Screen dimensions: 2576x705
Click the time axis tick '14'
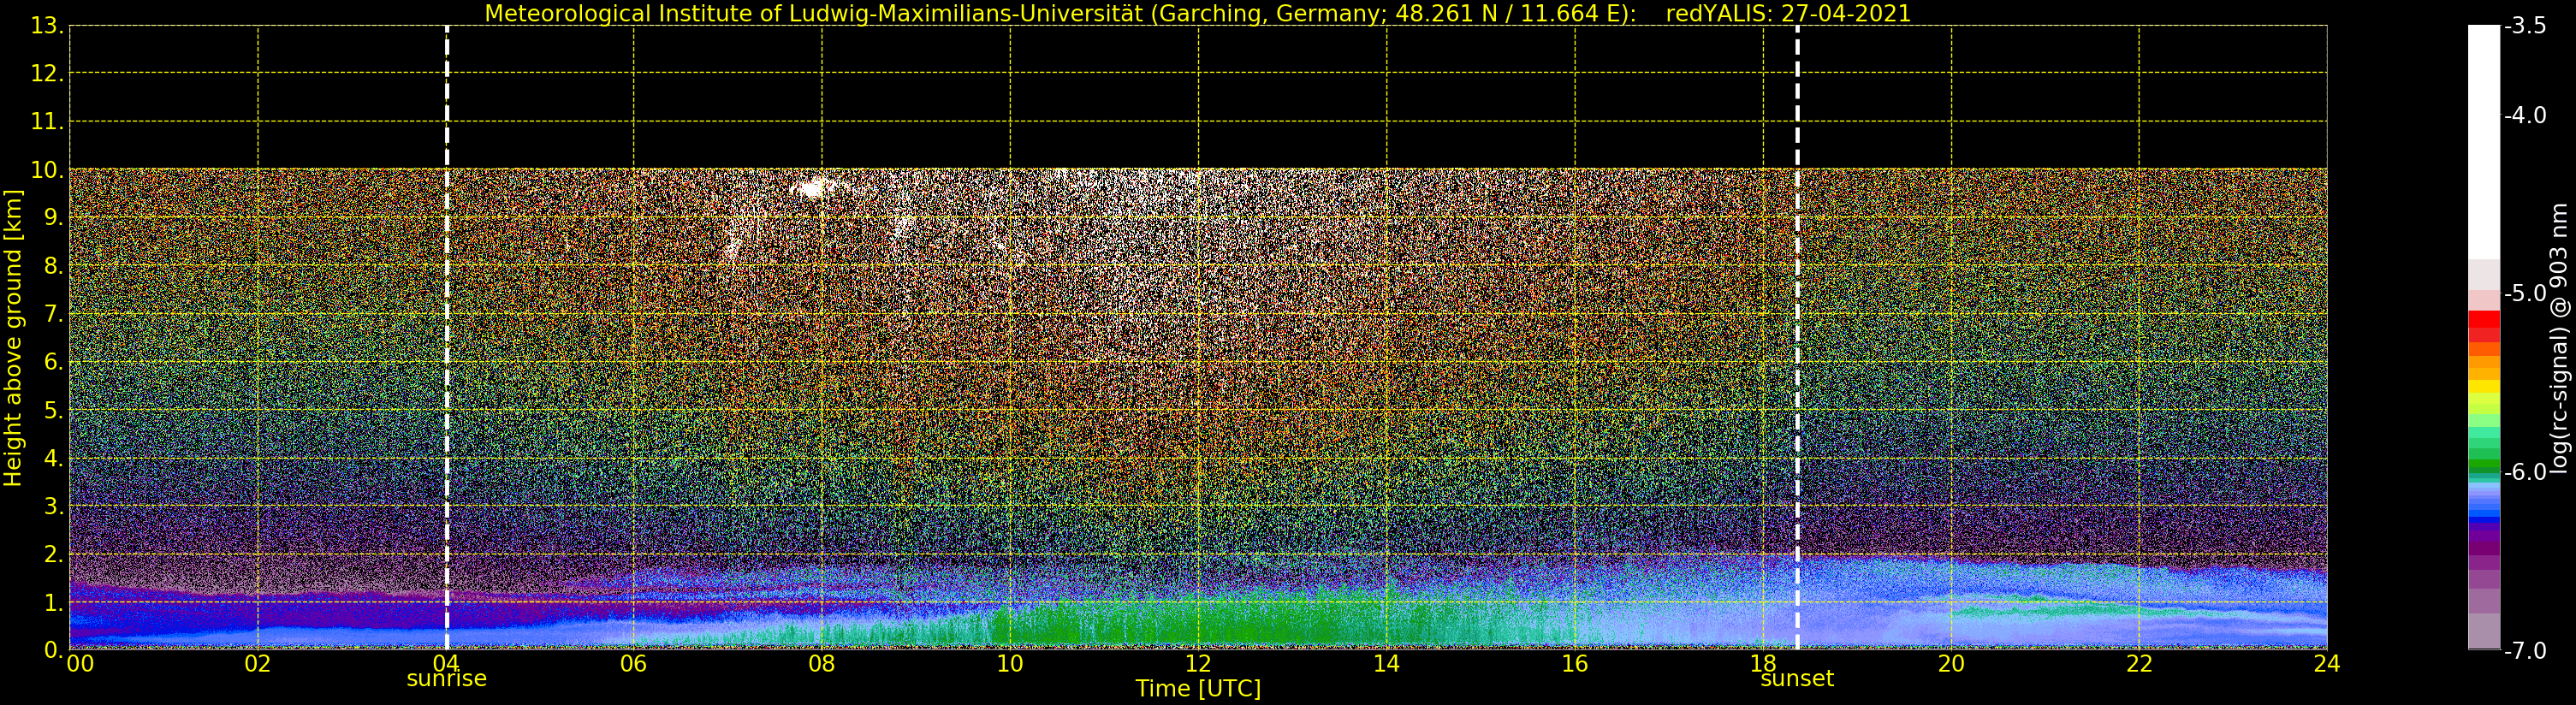coord(1386,664)
